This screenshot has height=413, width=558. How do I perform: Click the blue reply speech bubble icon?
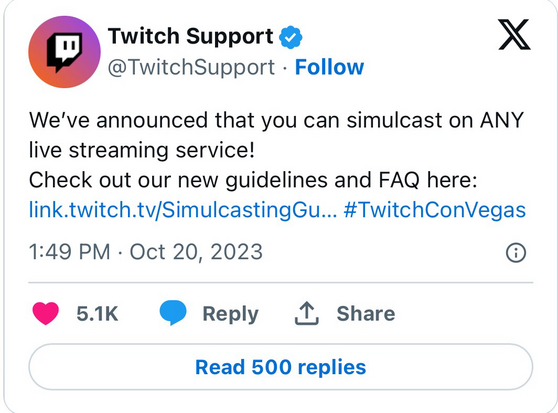[173, 313]
